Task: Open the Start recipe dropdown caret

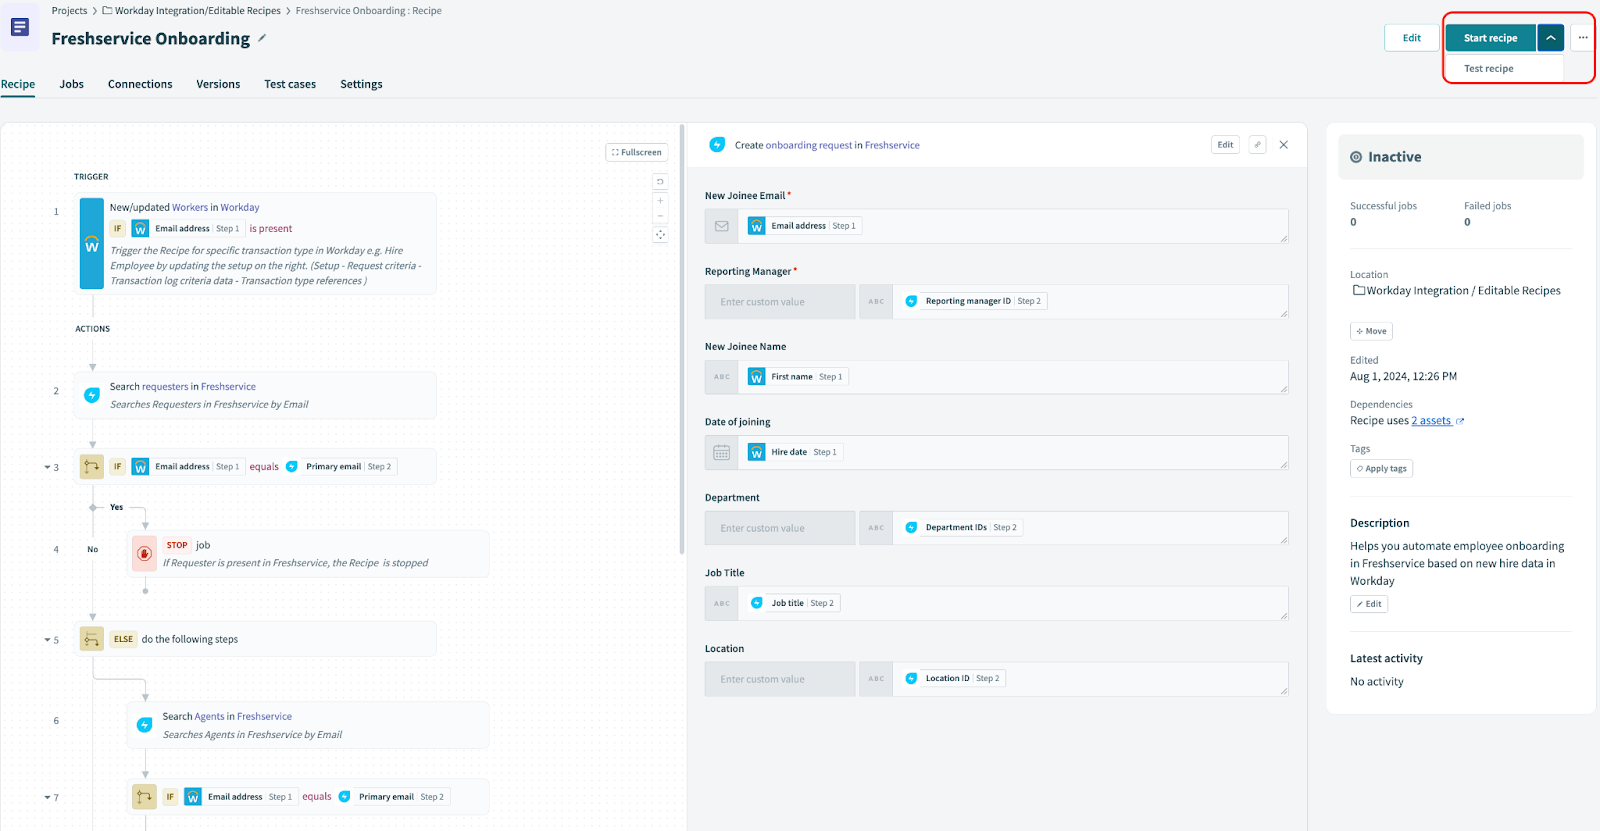Action: pyautogui.click(x=1550, y=38)
